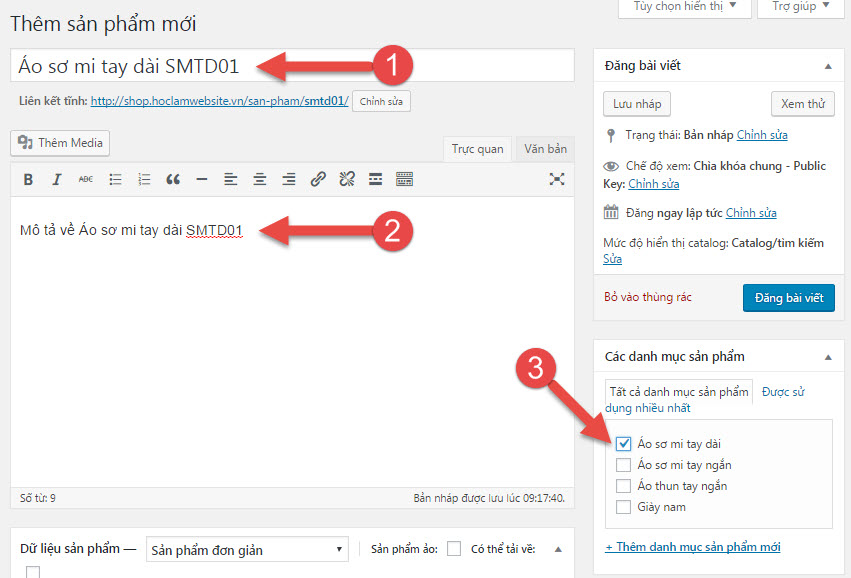Collapse the Các danh mục sản phẩm panel

(828, 357)
